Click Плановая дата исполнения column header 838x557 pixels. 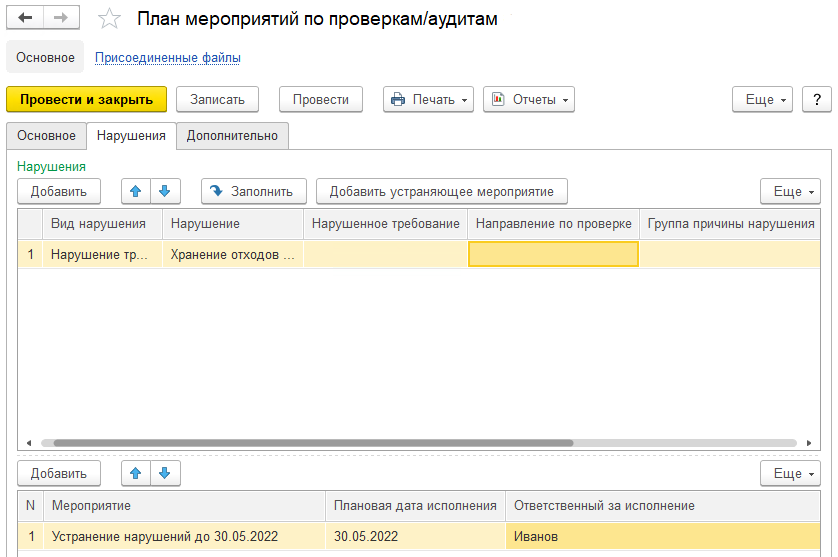point(415,506)
